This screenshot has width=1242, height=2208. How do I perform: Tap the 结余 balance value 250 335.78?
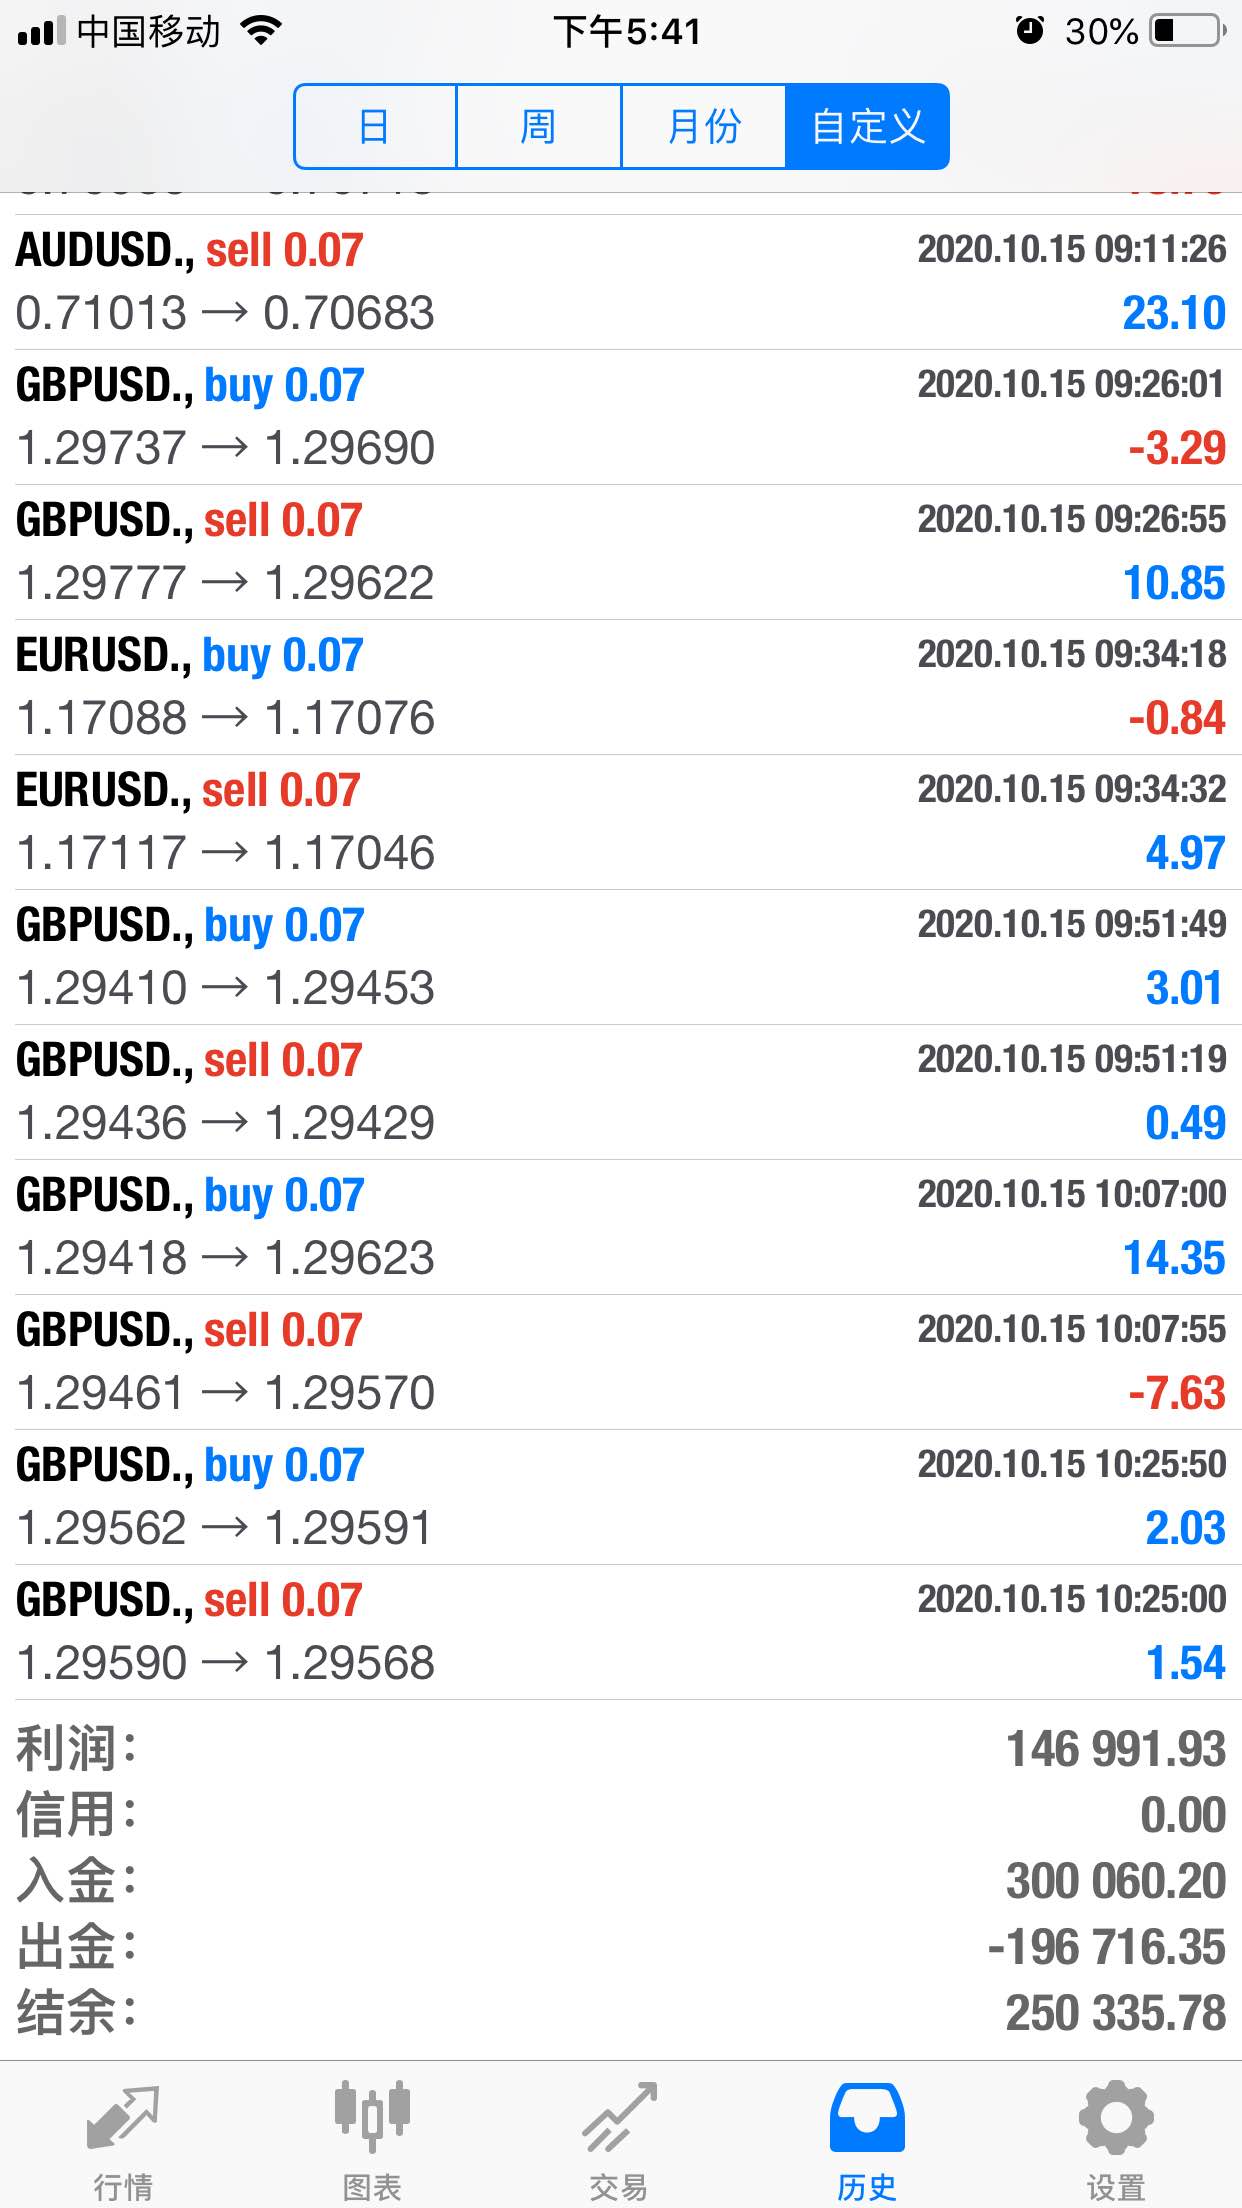click(x=1116, y=2014)
